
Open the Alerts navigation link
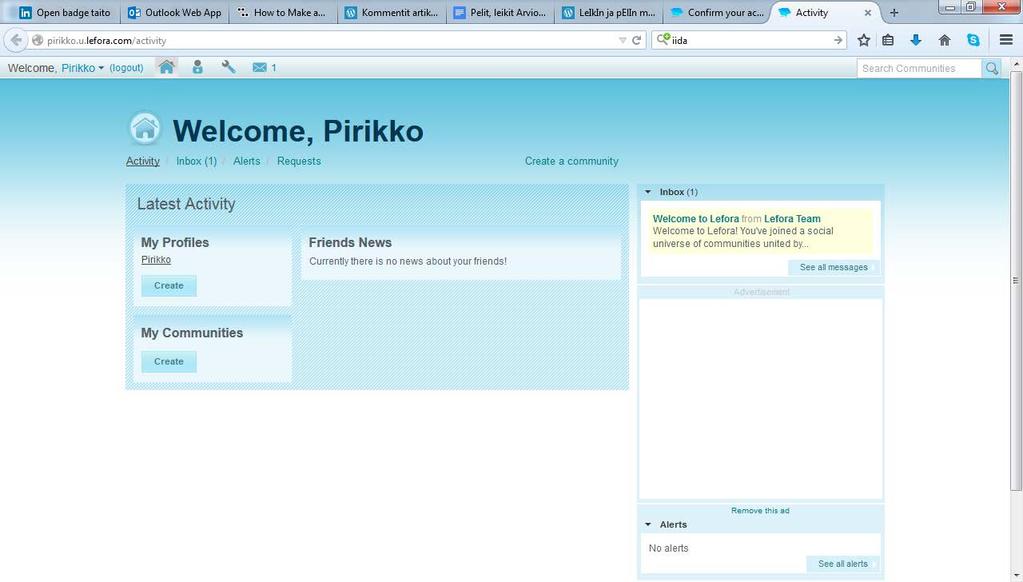(x=247, y=161)
